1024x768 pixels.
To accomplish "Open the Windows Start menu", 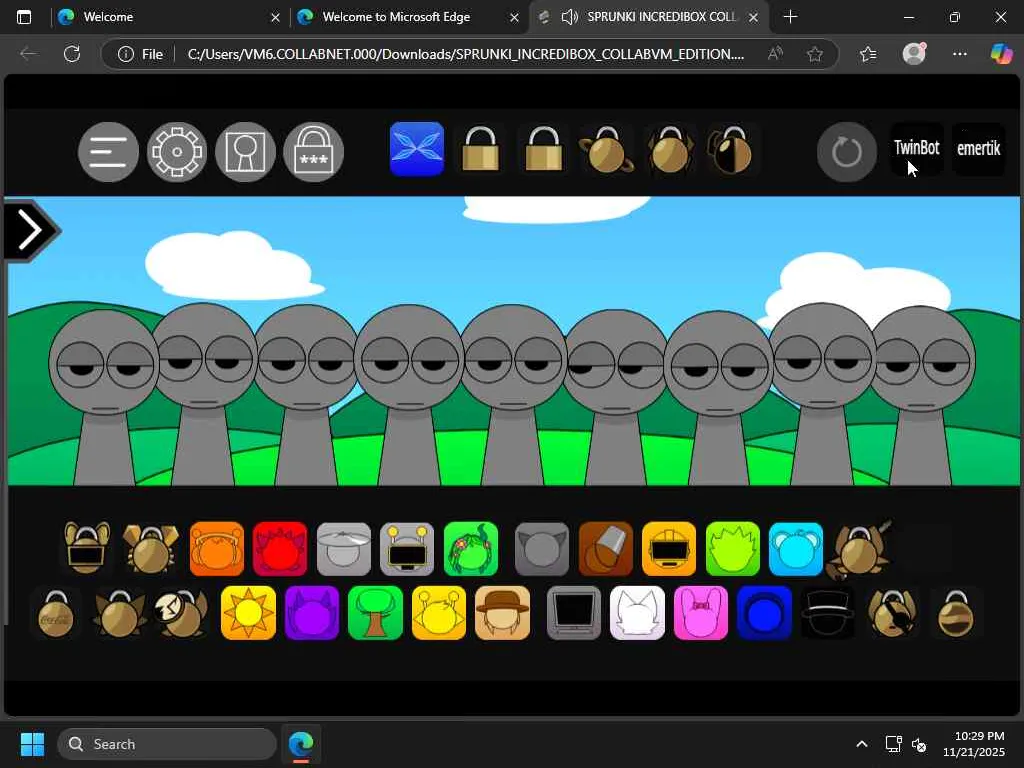I will tap(32, 744).
